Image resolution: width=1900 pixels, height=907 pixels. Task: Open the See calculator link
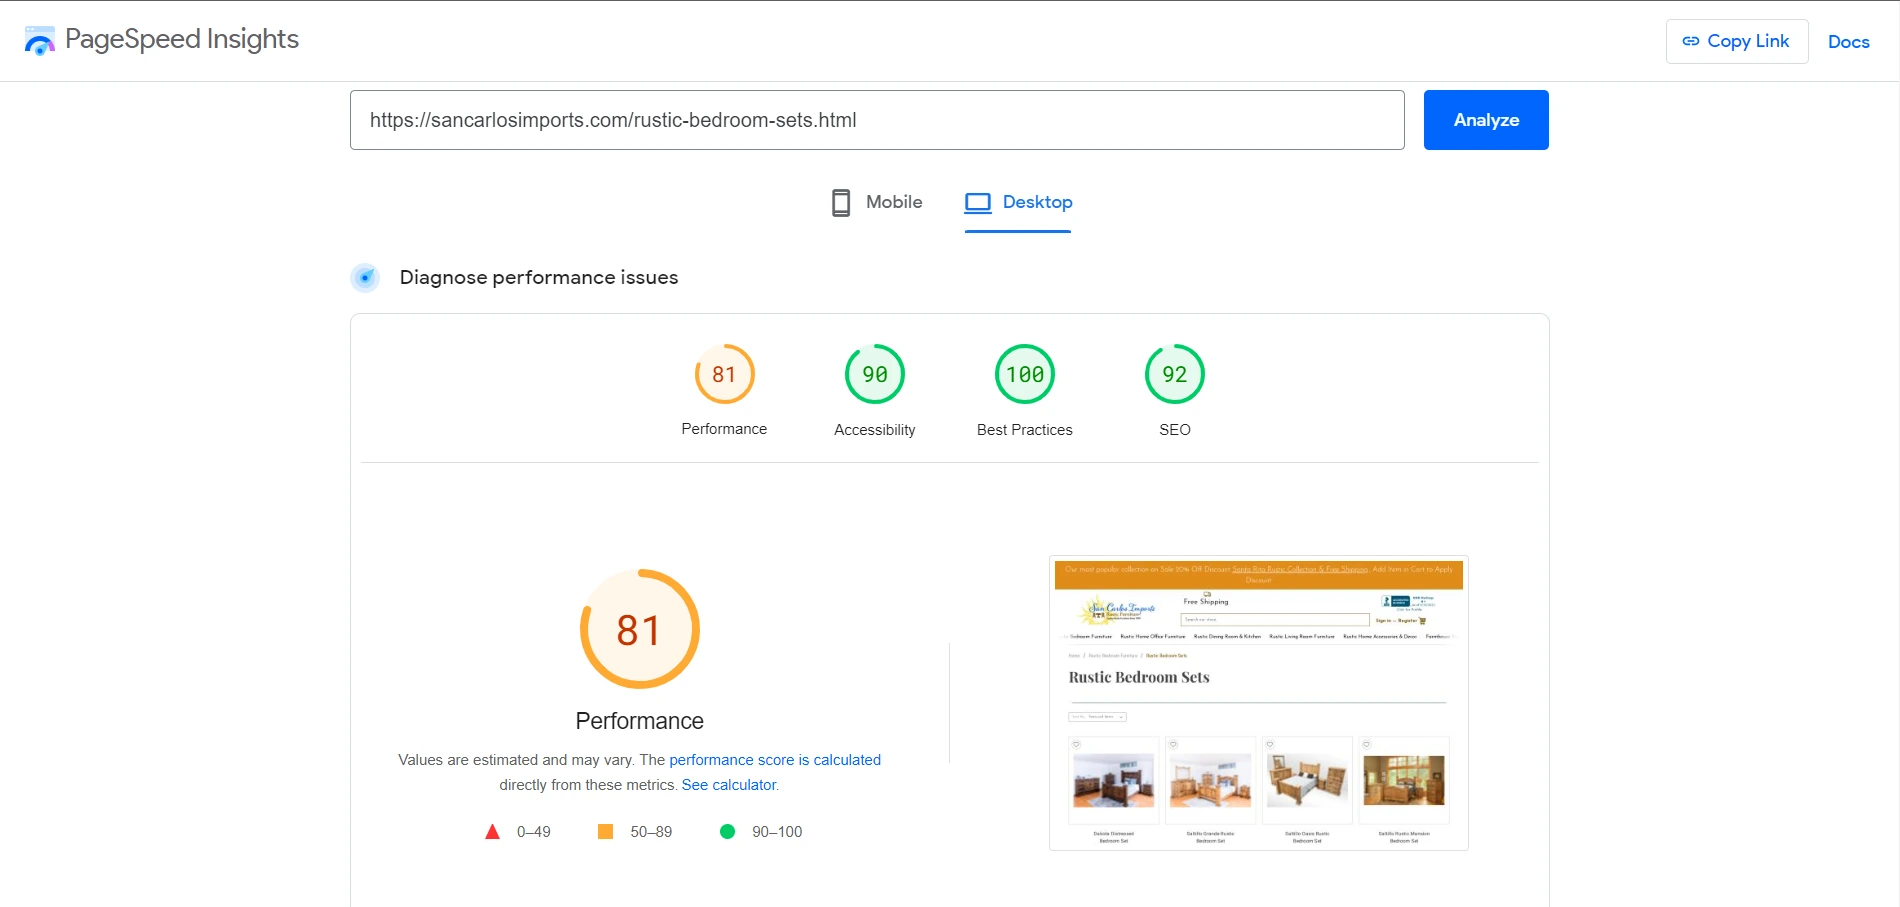(x=729, y=785)
